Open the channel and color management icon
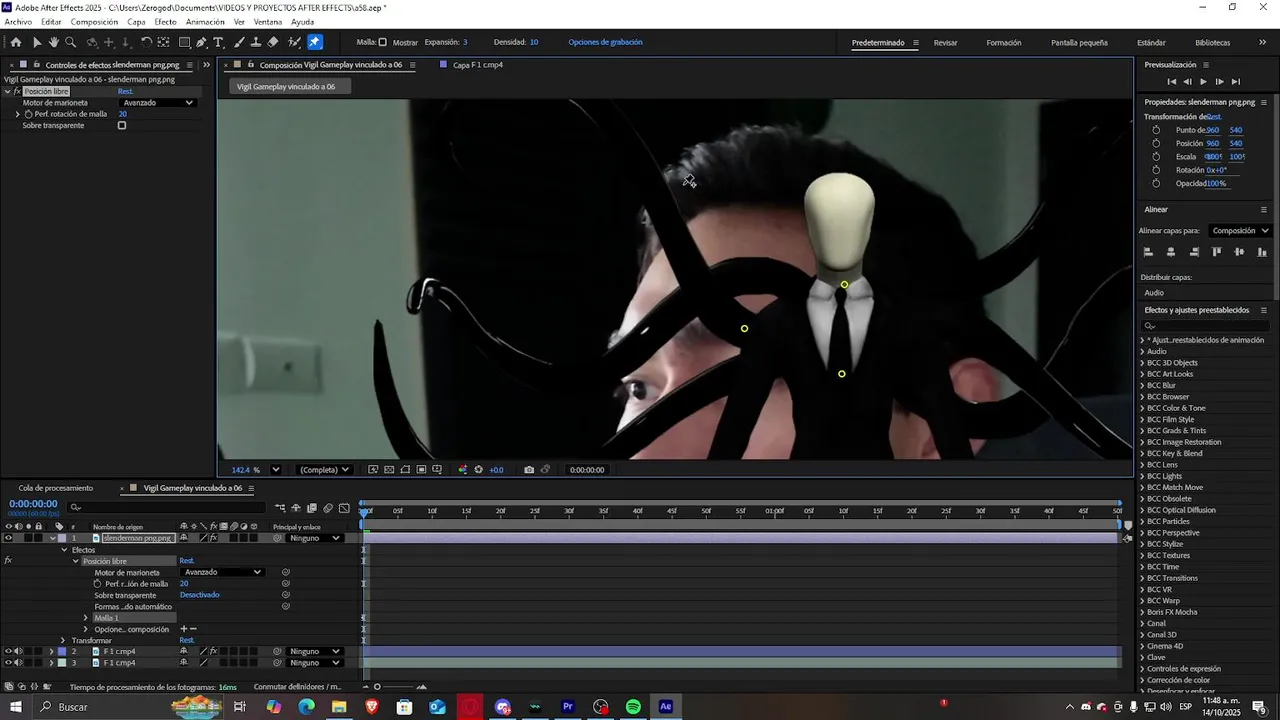 click(462, 470)
